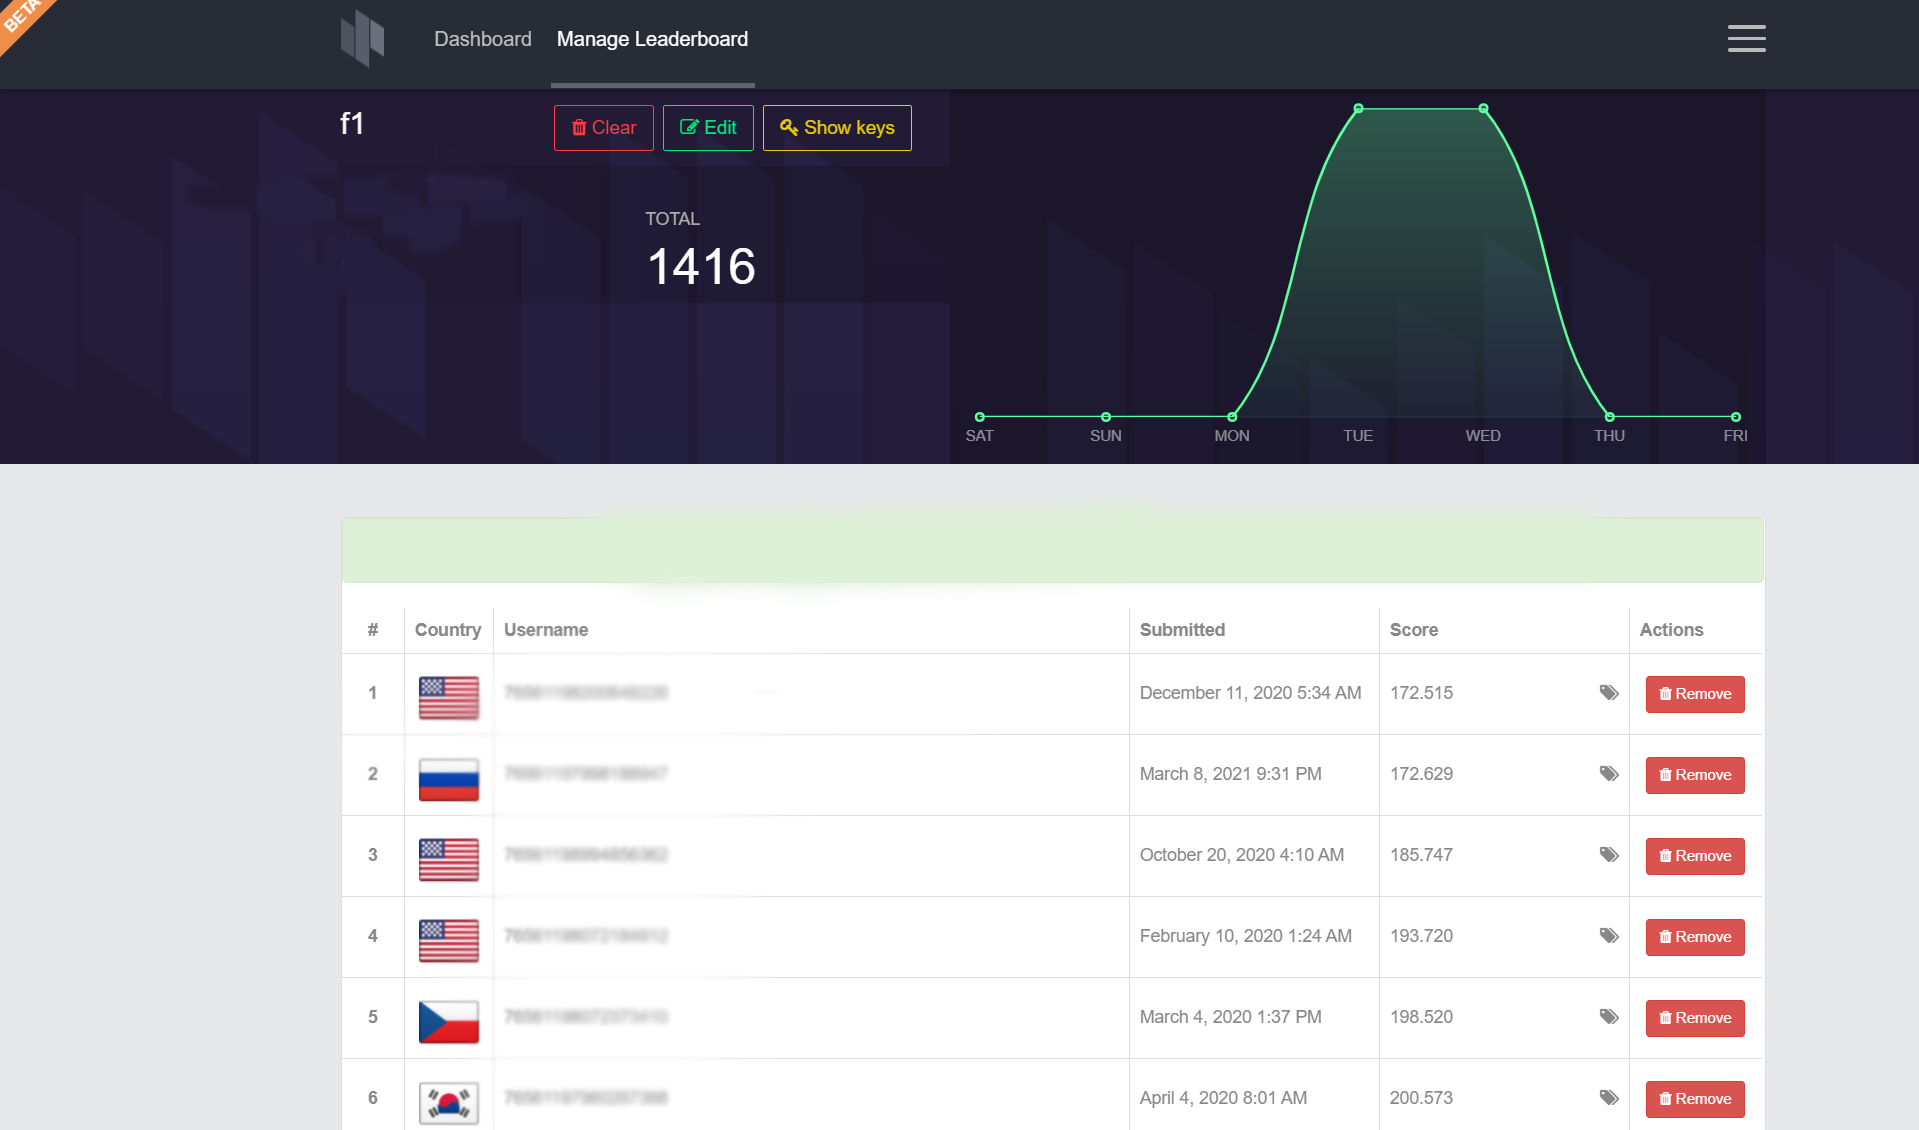Viewport: 1919px width, 1130px height.
Task: Open the Dashboard tab
Action: point(483,39)
